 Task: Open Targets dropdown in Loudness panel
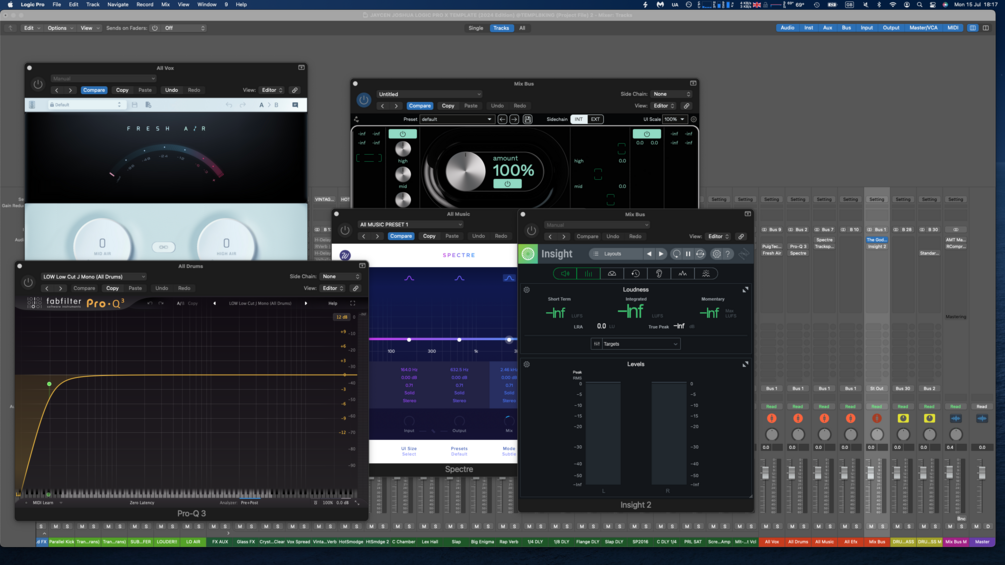point(635,344)
